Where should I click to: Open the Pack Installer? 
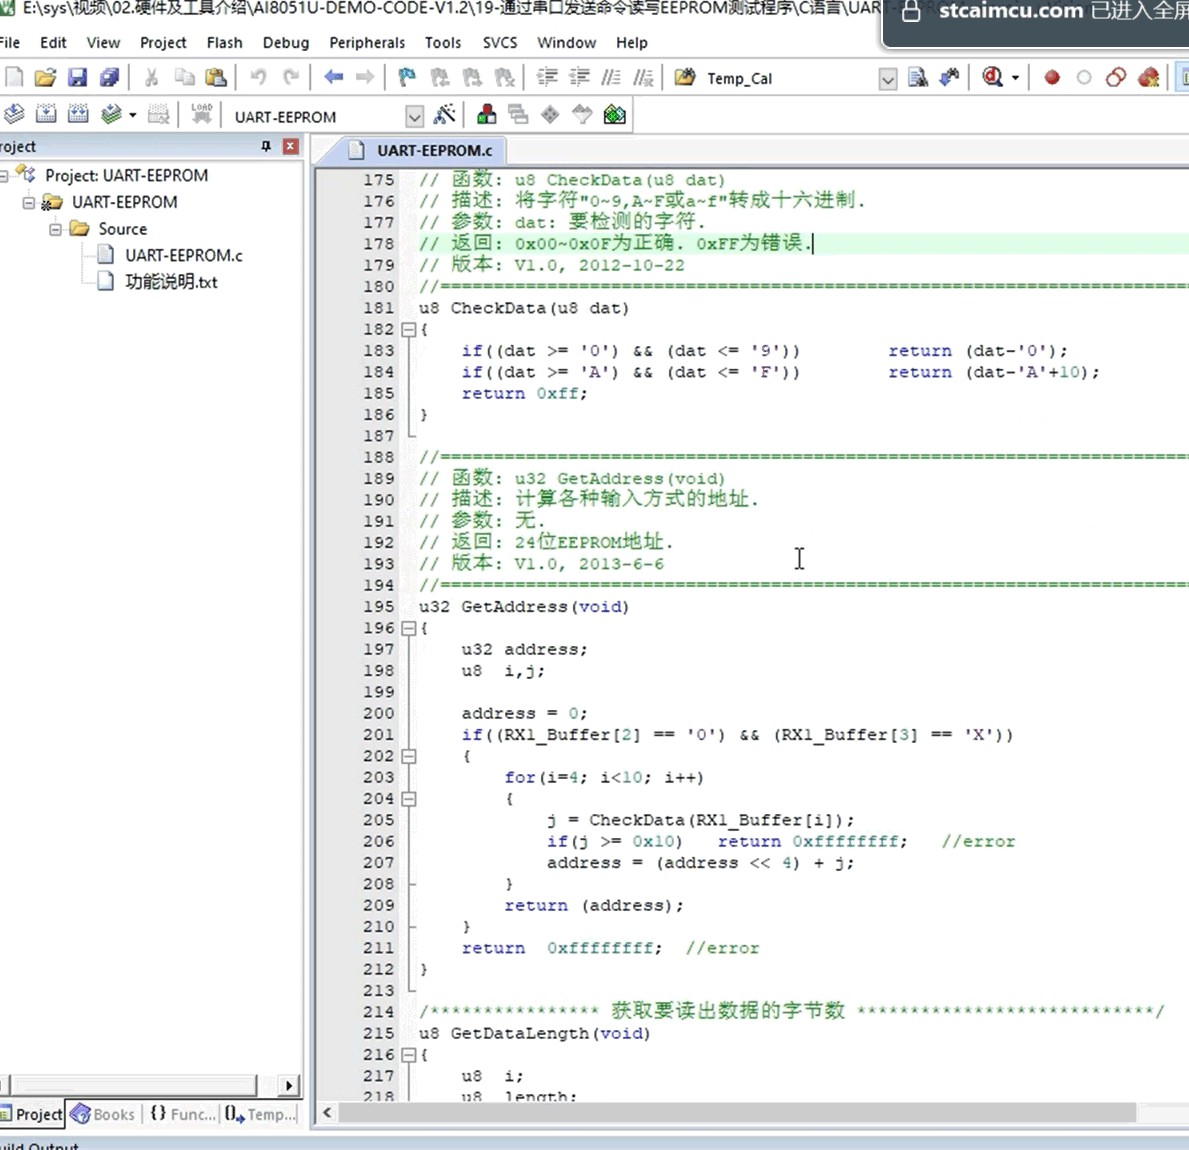pyautogui.click(x=615, y=115)
